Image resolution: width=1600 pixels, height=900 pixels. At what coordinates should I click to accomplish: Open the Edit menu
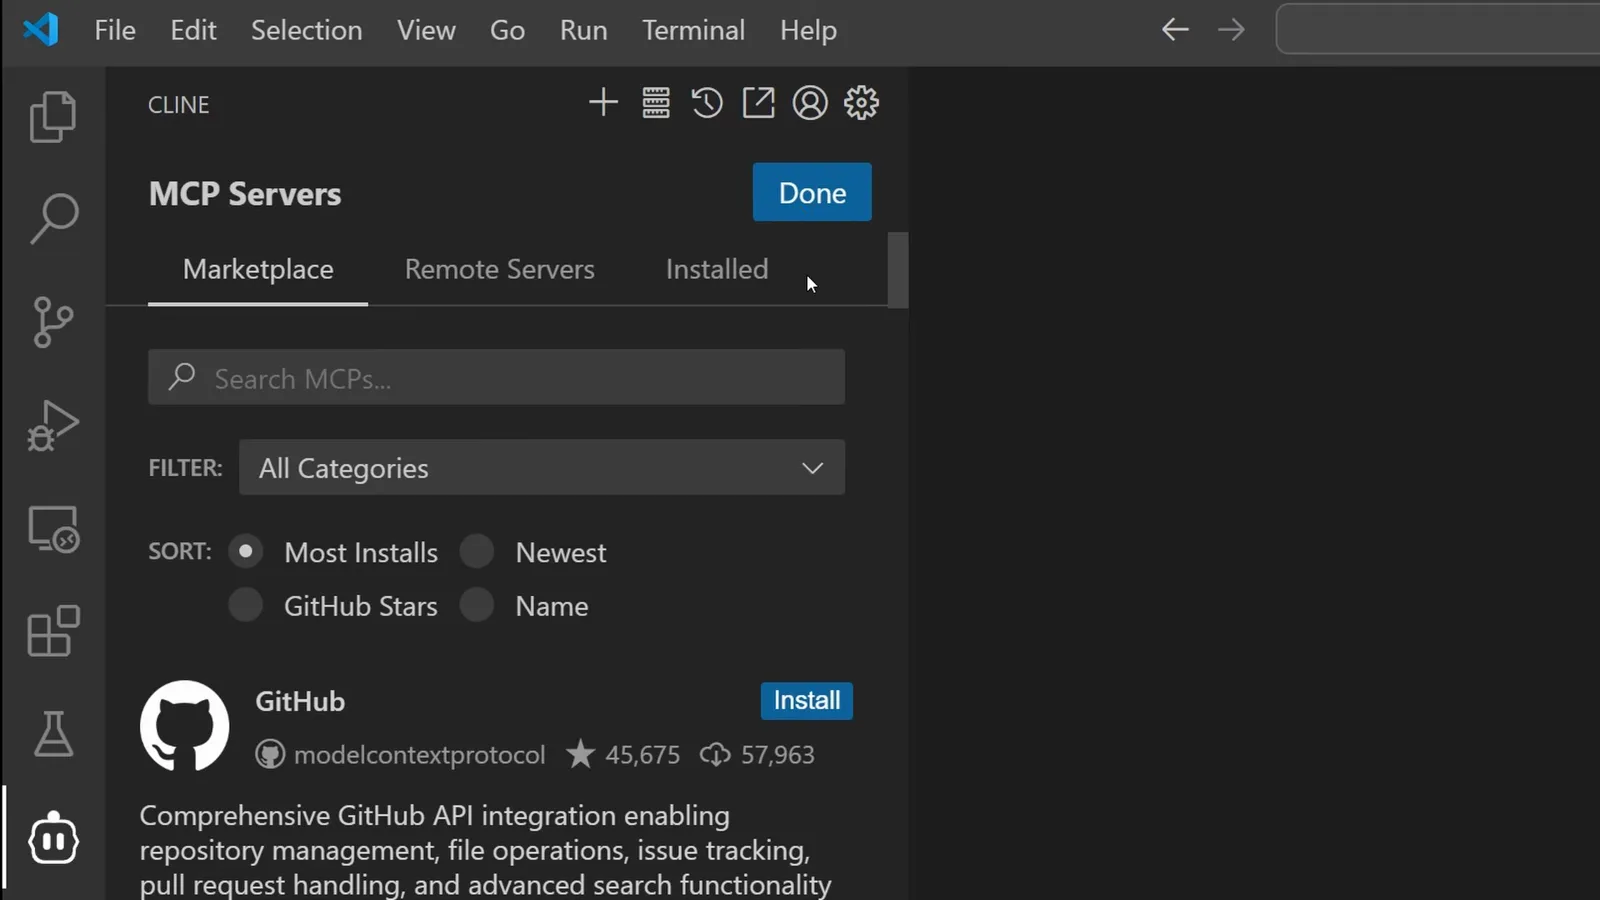coord(193,30)
